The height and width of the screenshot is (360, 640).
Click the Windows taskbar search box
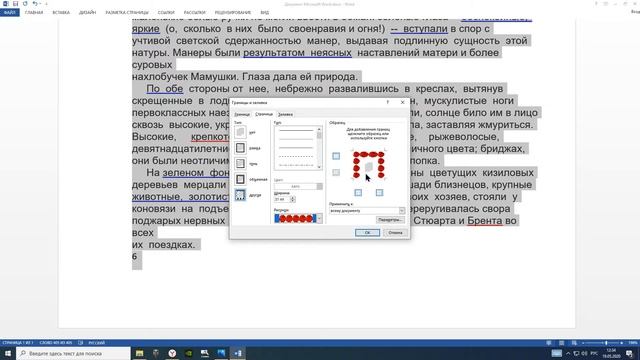point(73,353)
